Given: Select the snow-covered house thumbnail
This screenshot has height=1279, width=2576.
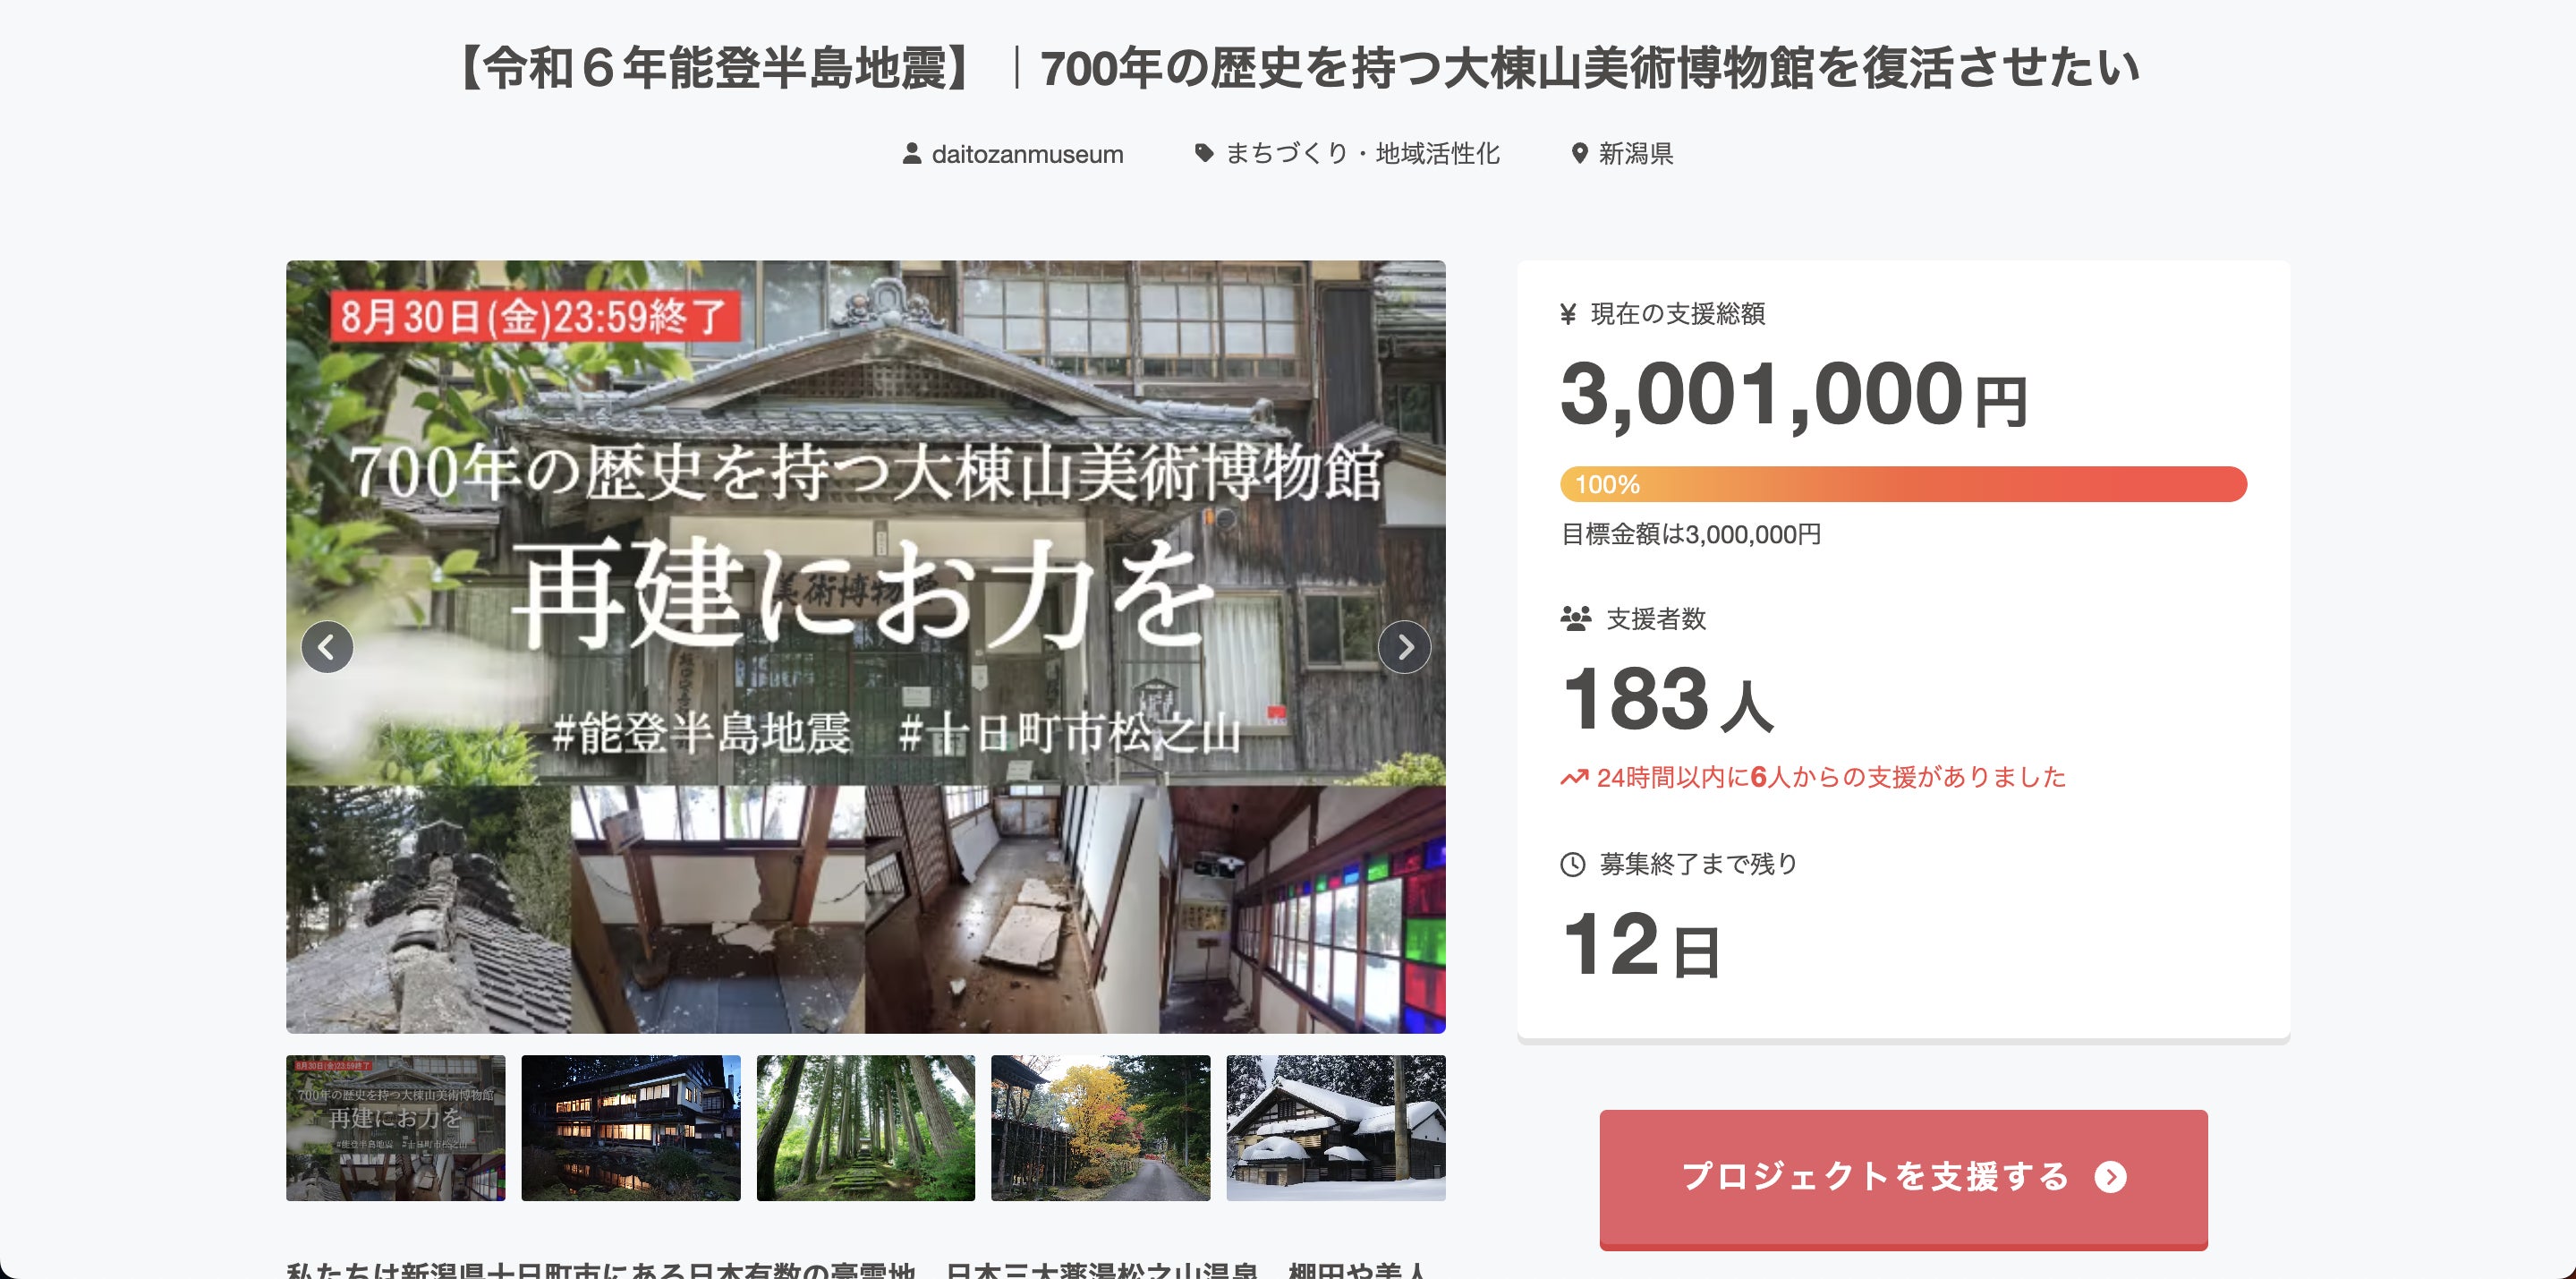Looking at the screenshot, I should click(x=1335, y=1127).
